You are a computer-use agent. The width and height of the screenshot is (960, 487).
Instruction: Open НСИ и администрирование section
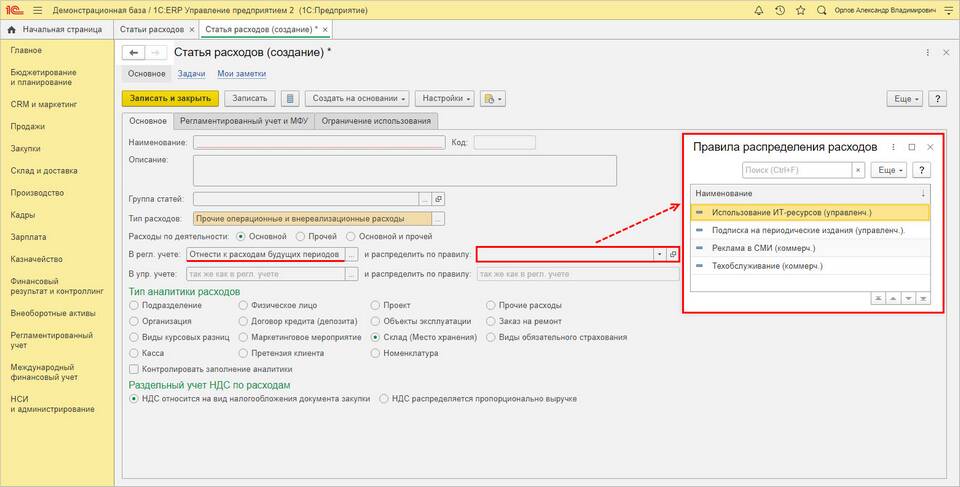point(53,404)
